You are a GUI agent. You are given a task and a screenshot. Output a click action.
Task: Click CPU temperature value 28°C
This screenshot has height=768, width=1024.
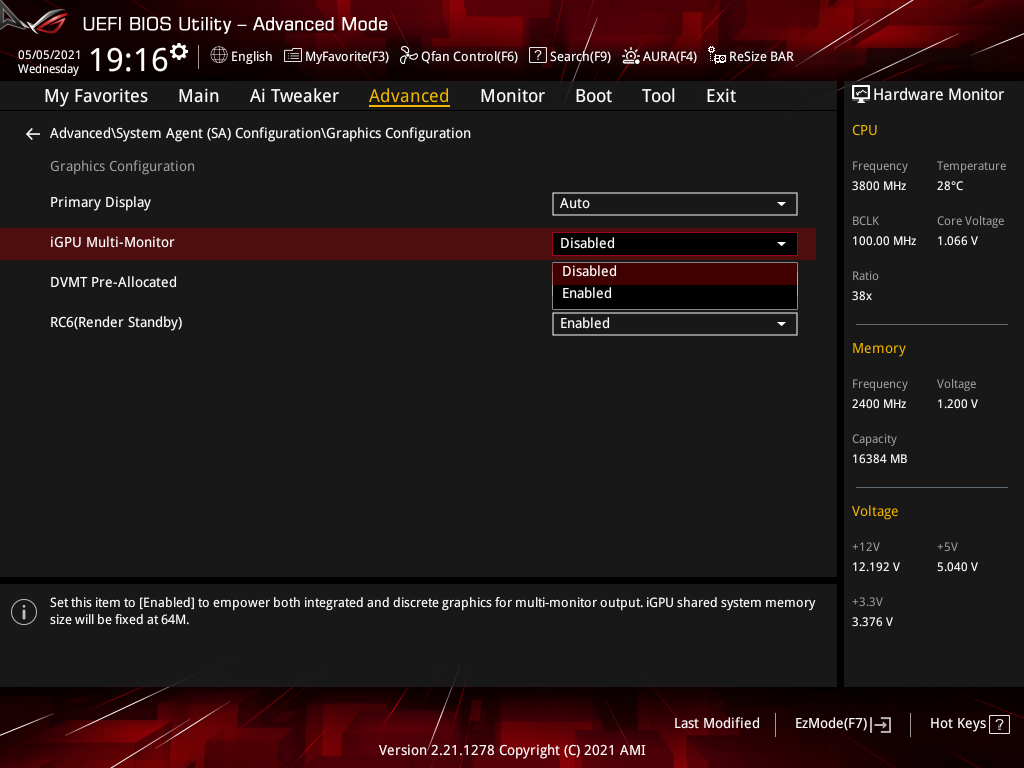[950, 186]
